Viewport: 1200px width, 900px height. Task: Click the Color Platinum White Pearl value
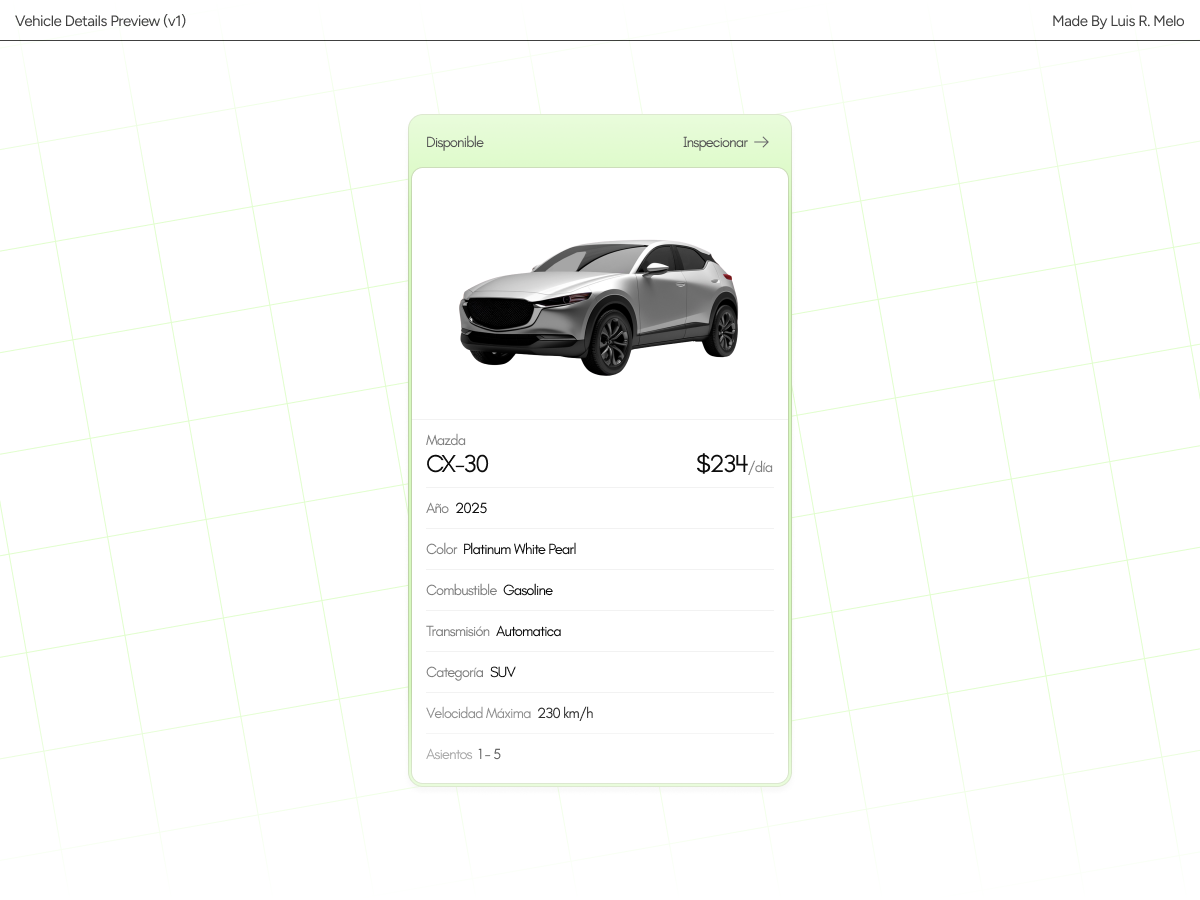[x=519, y=548]
